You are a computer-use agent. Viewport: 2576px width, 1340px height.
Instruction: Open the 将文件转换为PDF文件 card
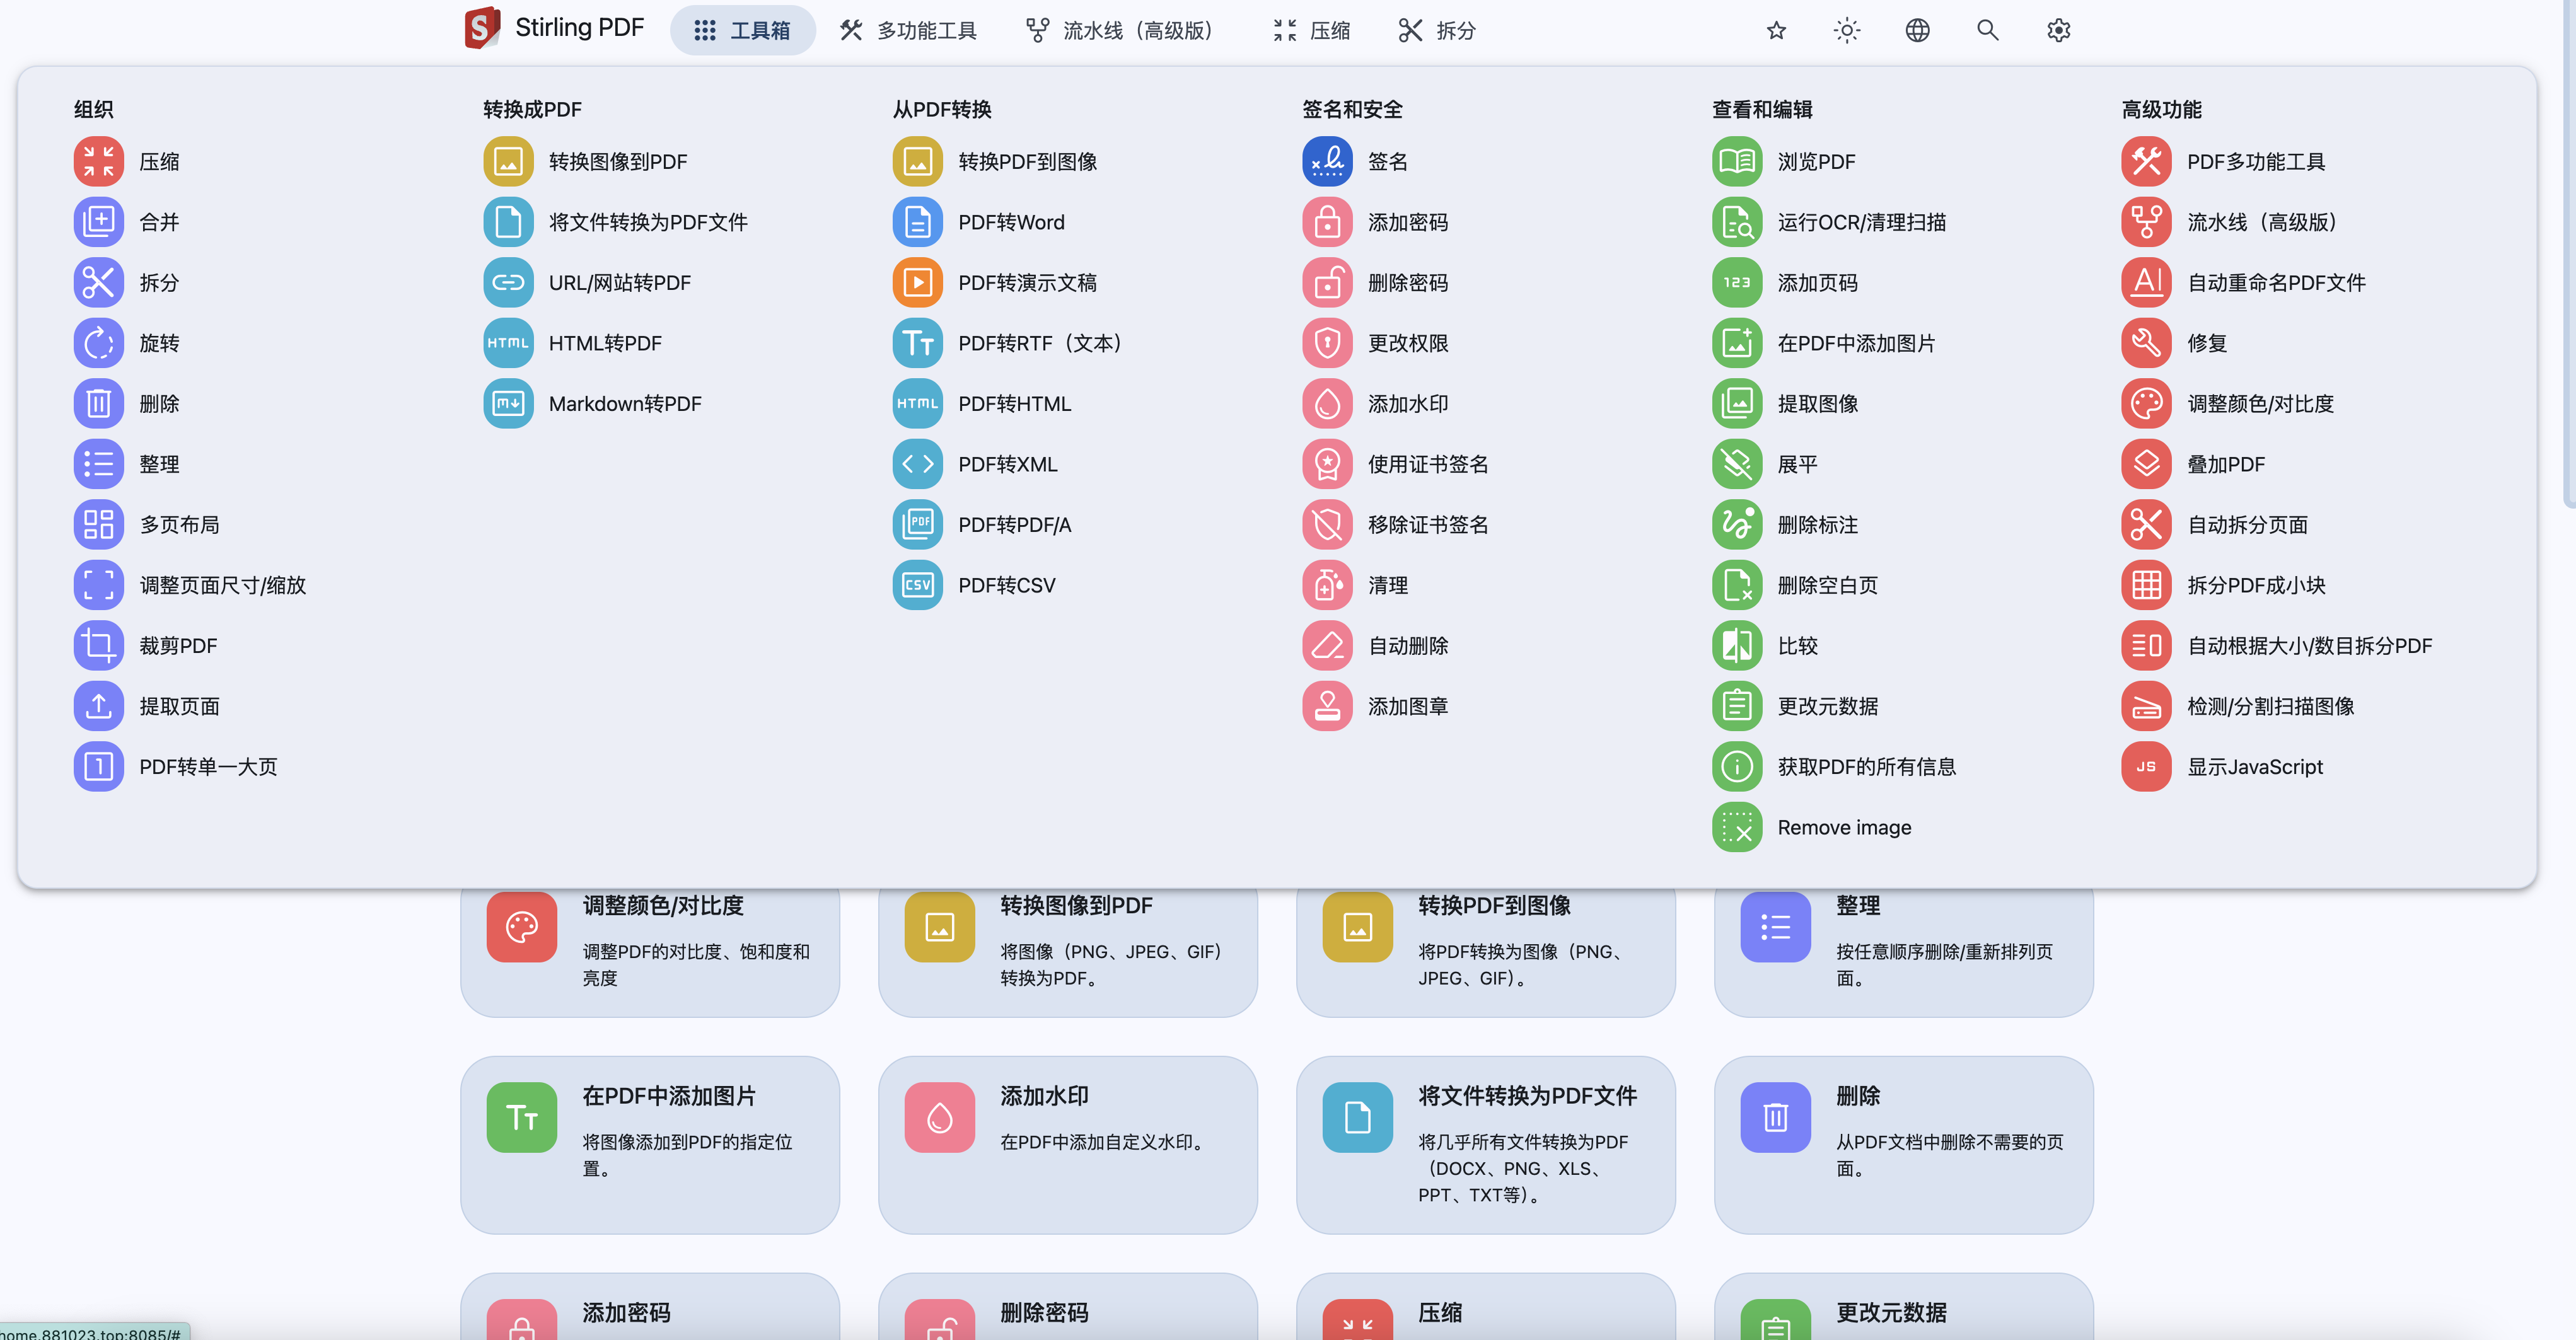click(1485, 1144)
